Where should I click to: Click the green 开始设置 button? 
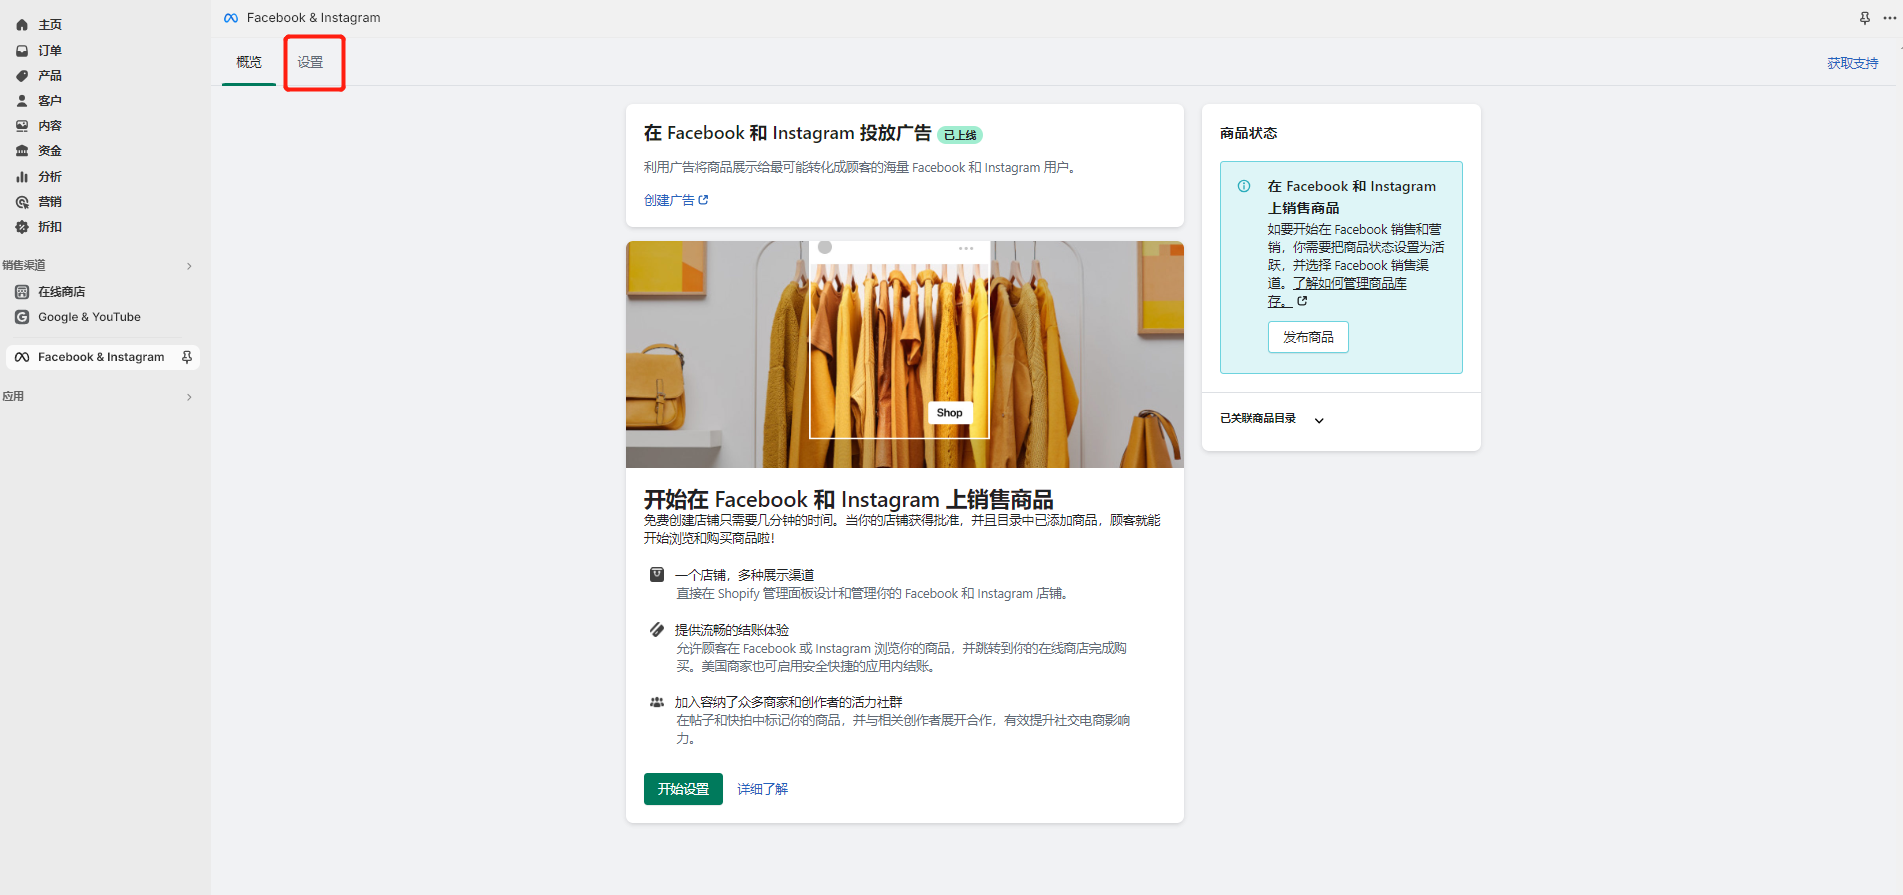click(683, 789)
